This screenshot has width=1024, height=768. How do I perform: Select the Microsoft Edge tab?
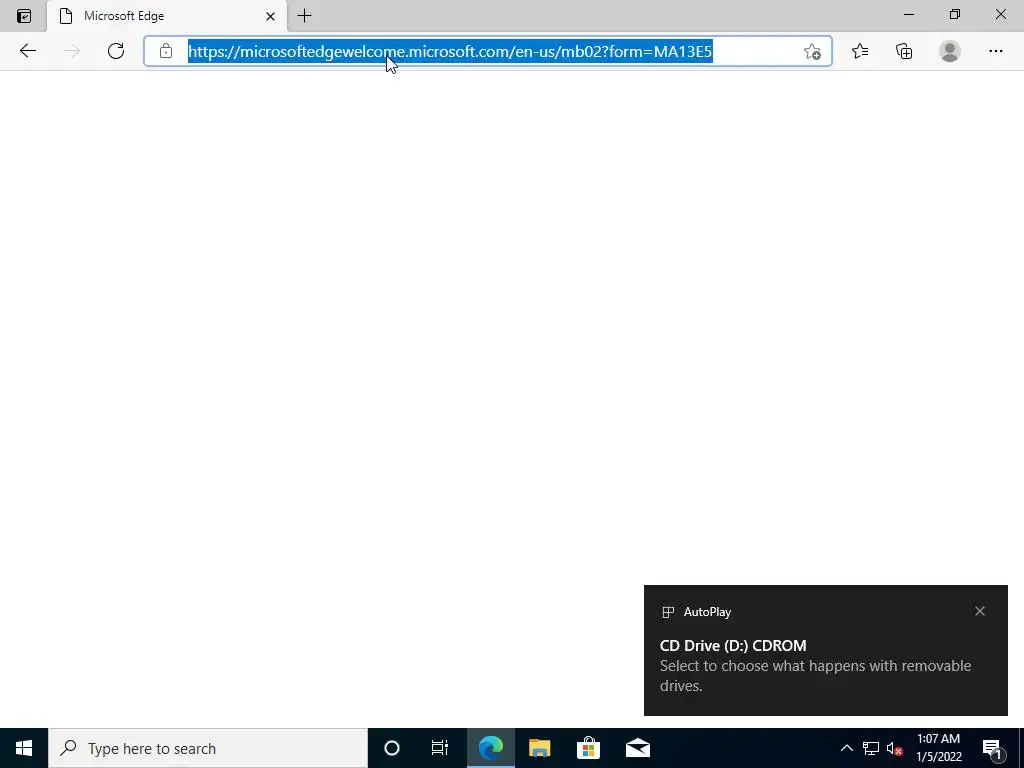(x=167, y=16)
